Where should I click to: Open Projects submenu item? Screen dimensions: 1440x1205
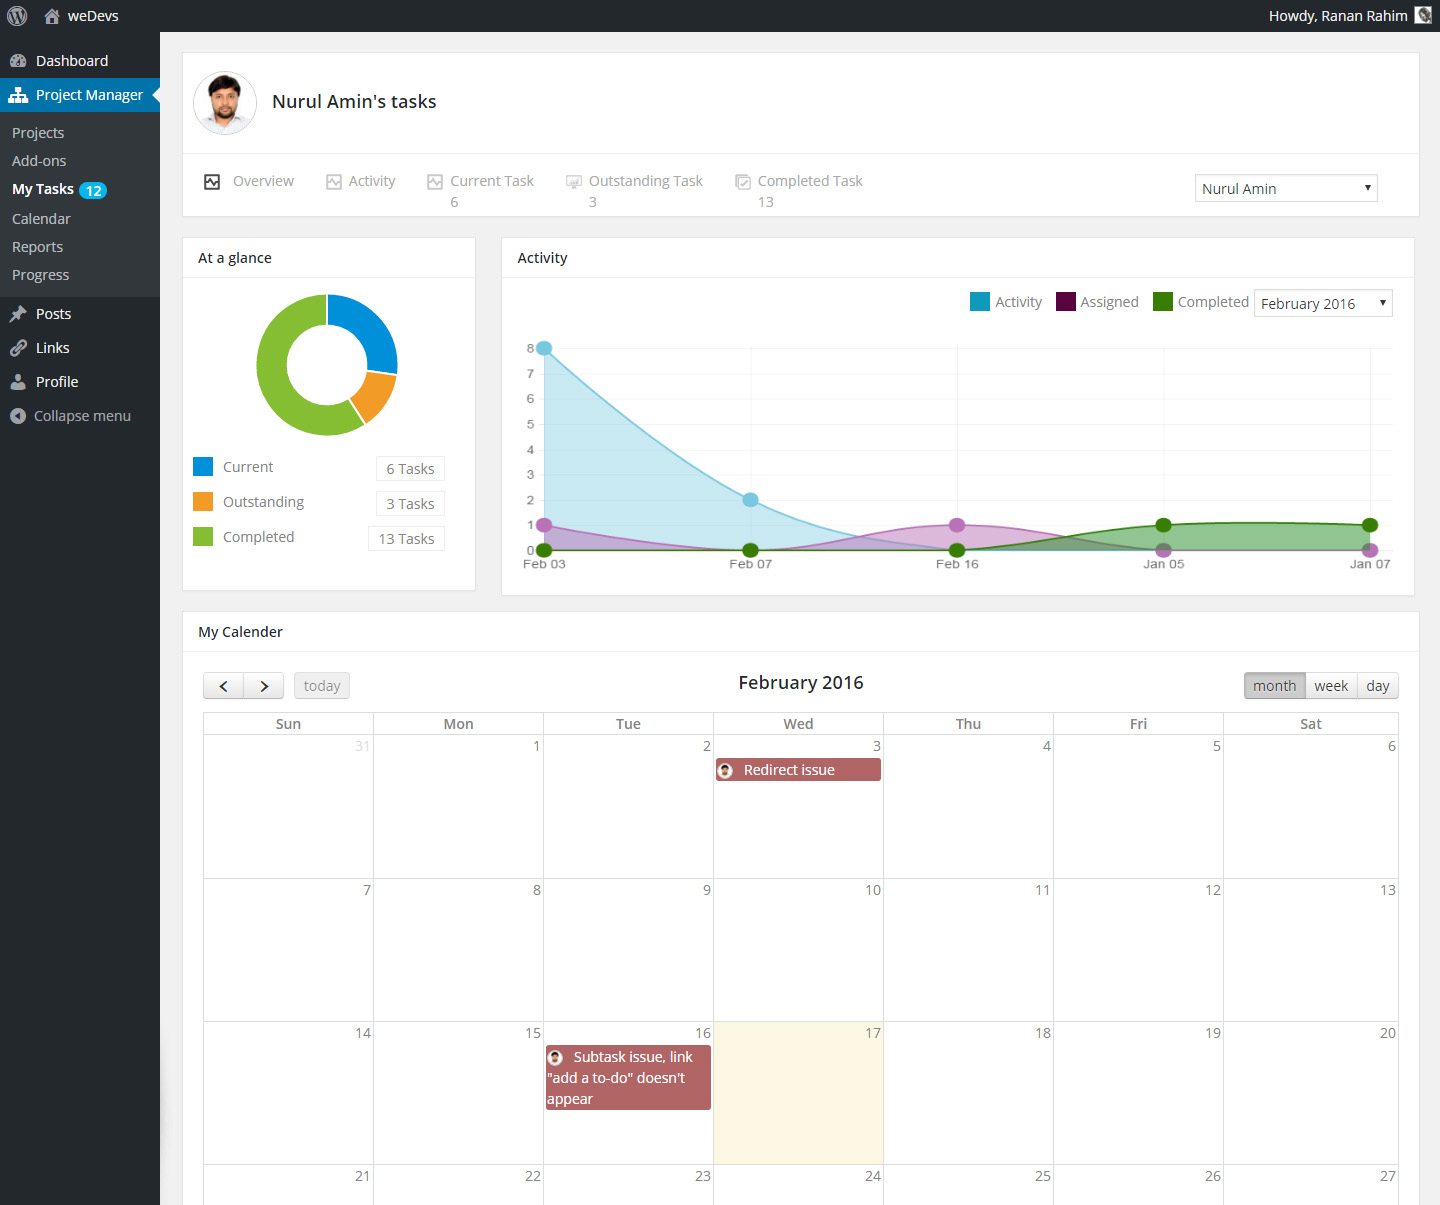(x=38, y=133)
